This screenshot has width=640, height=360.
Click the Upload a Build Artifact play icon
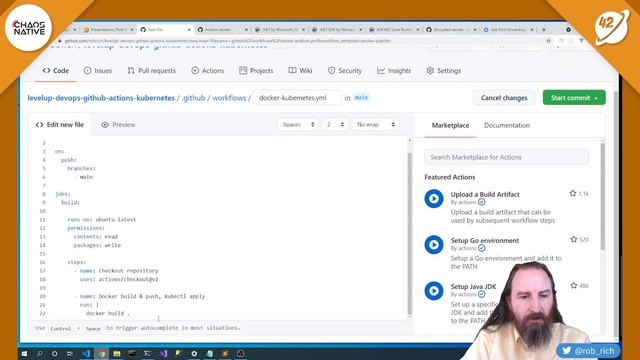tap(434, 199)
